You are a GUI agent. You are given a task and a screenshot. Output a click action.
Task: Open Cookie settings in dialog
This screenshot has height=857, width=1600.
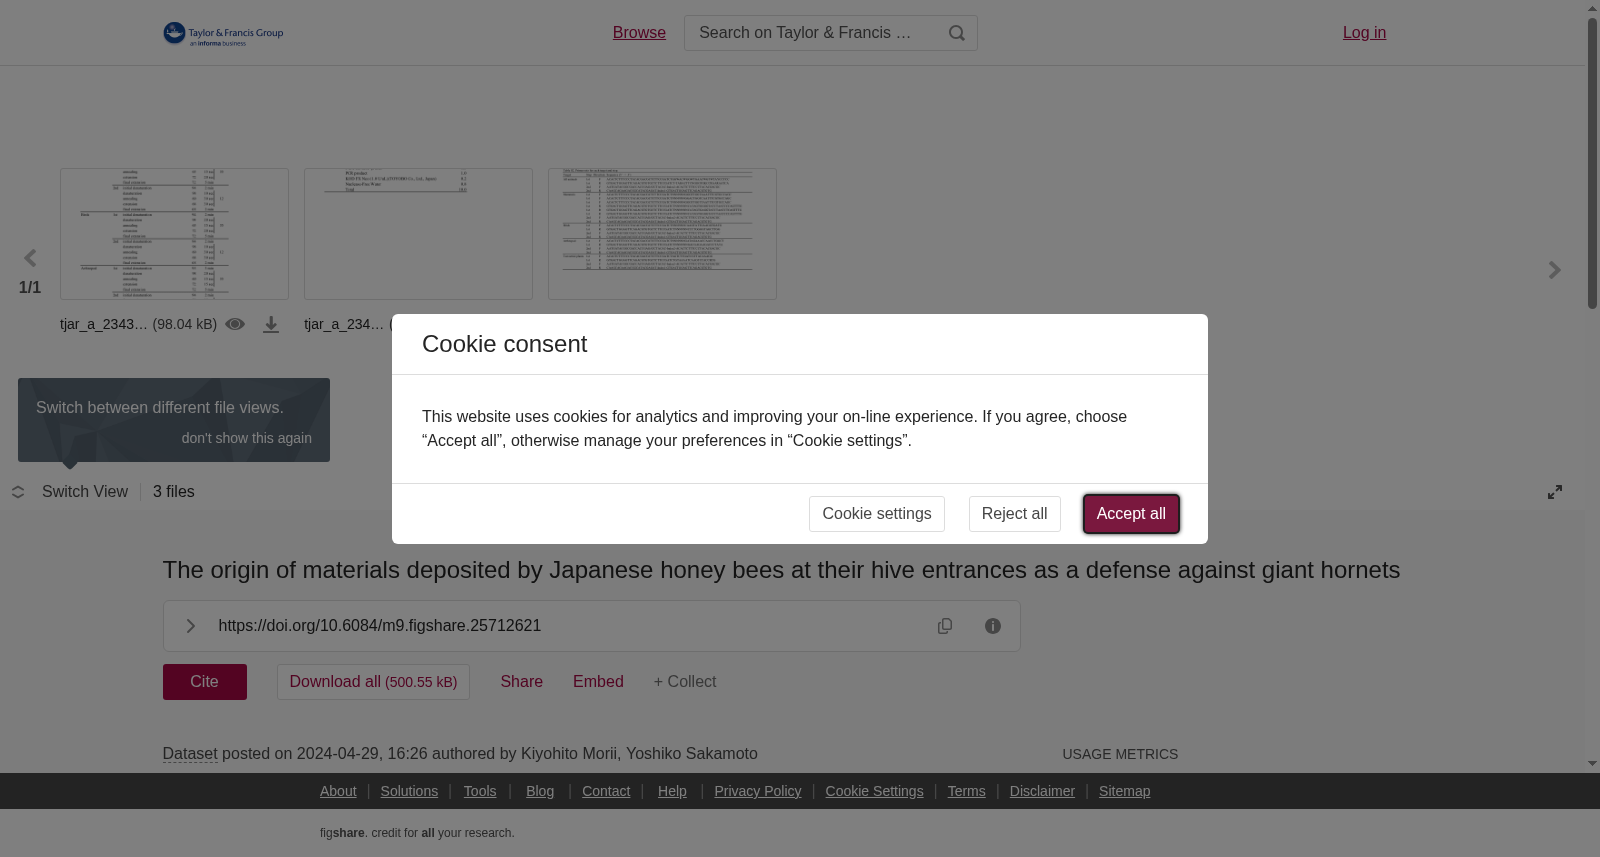pyautogui.click(x=877, y=514)
